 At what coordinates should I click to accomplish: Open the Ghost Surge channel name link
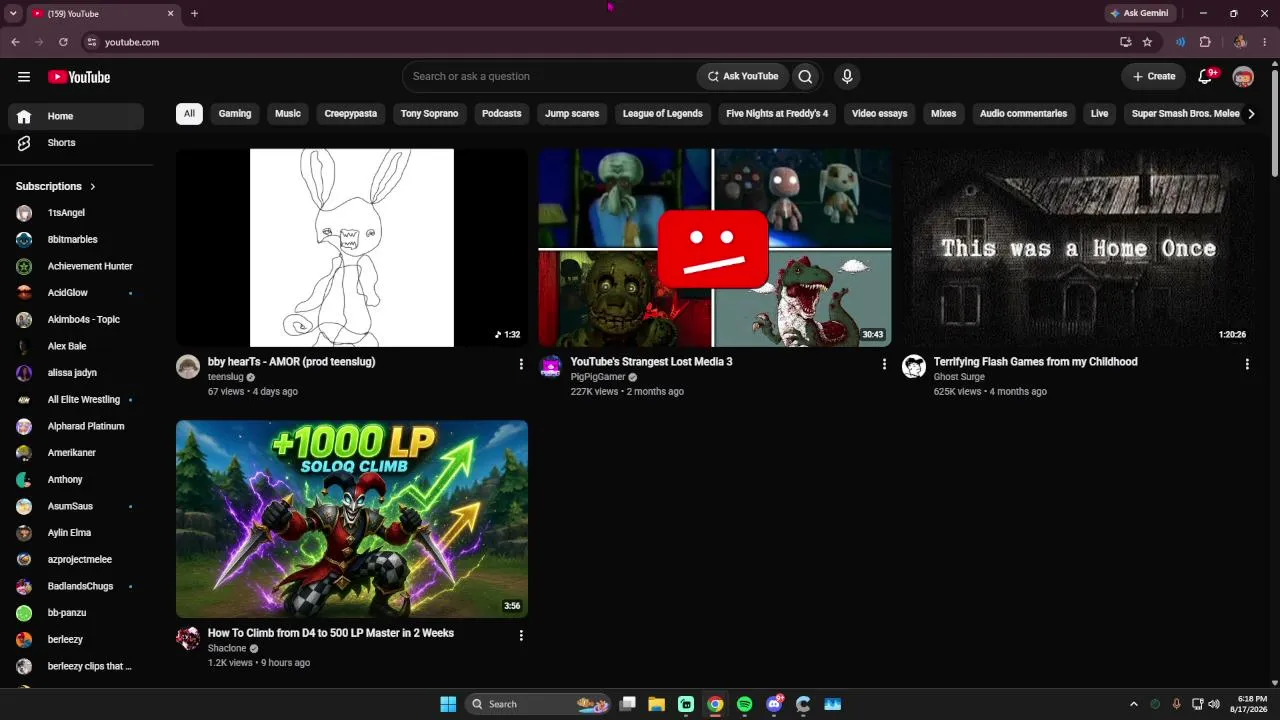coord(959,377)
